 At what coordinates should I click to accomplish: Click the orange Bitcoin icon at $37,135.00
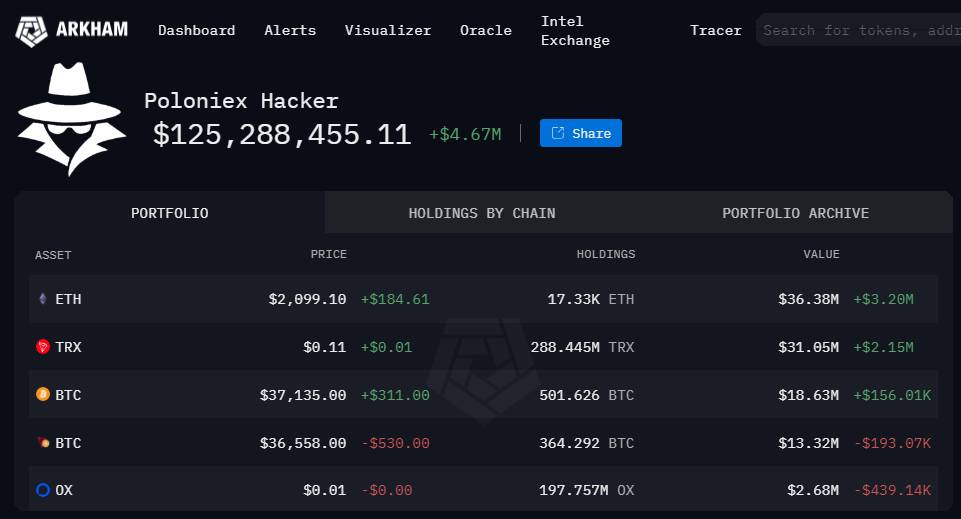(x=43, y=395)
